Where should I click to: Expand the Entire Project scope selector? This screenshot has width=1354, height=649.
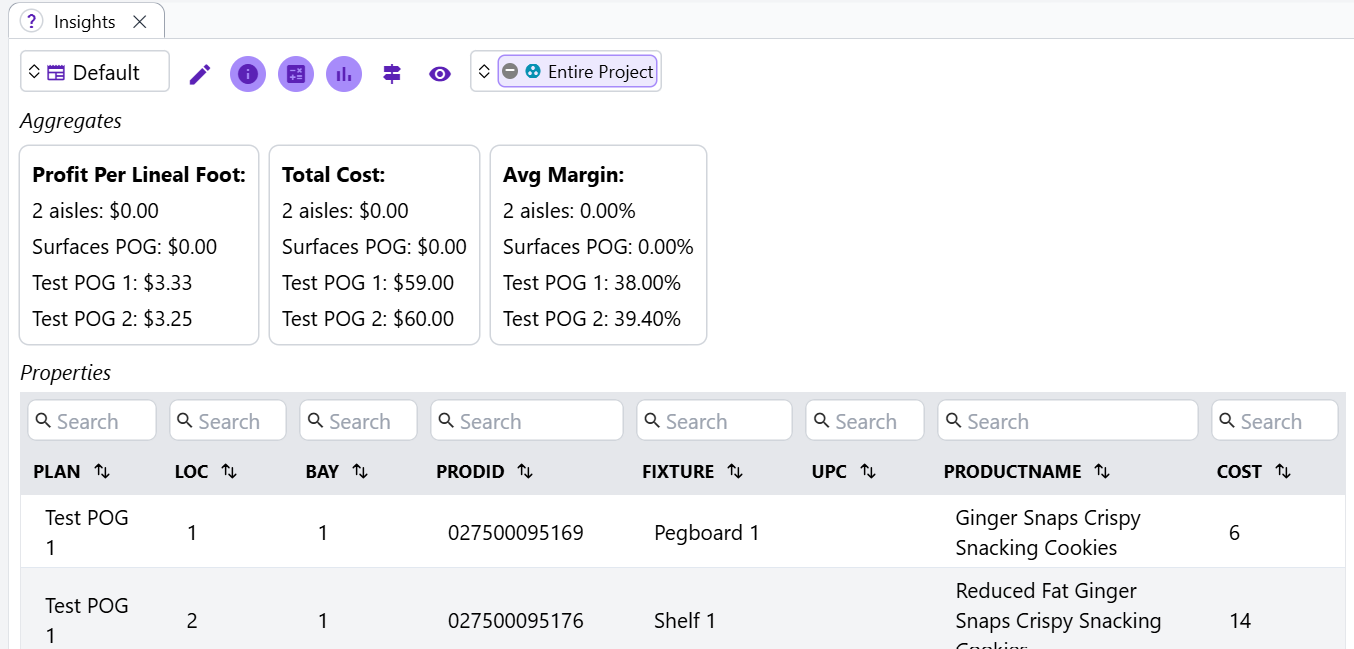[x=484, y=72]
